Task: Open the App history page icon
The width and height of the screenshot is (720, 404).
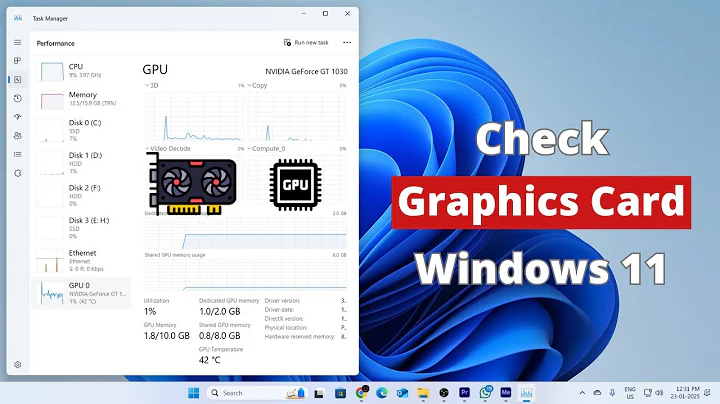Action: [x=17, y=98]
